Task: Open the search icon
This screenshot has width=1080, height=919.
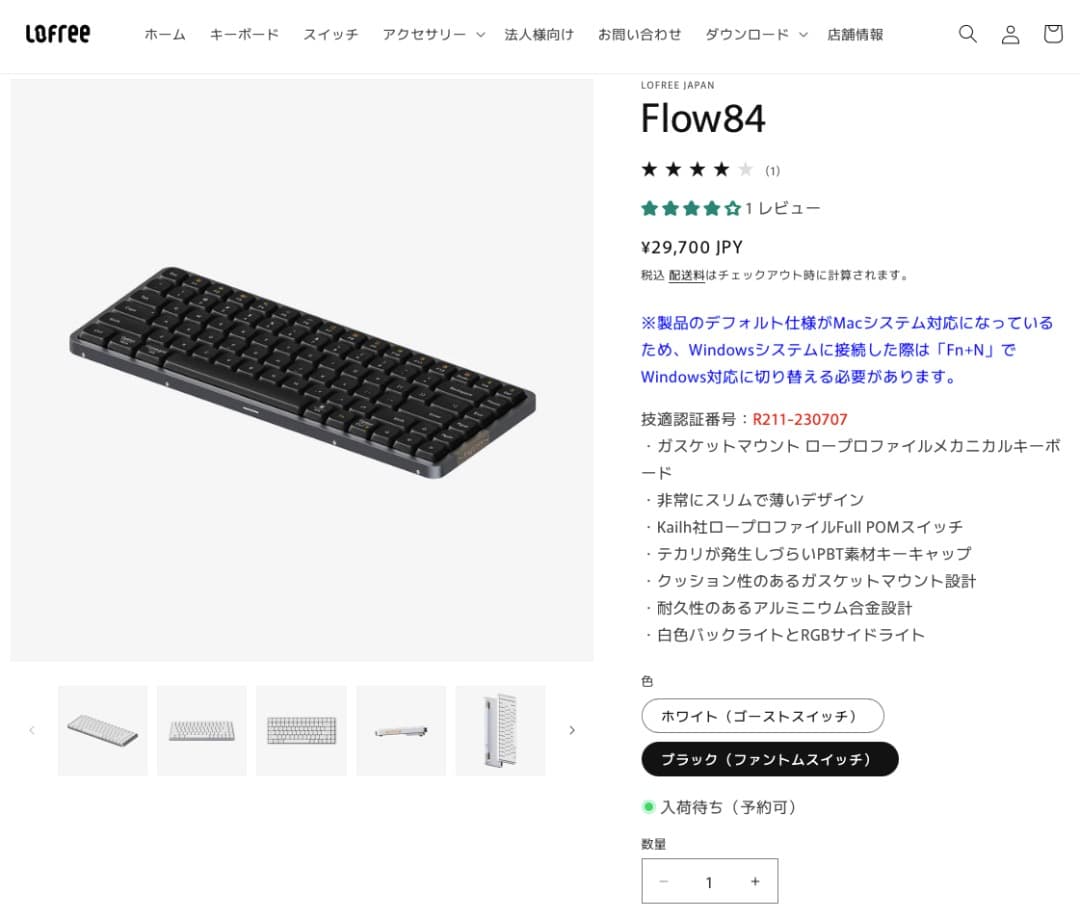Action: (x=967, y=33)
